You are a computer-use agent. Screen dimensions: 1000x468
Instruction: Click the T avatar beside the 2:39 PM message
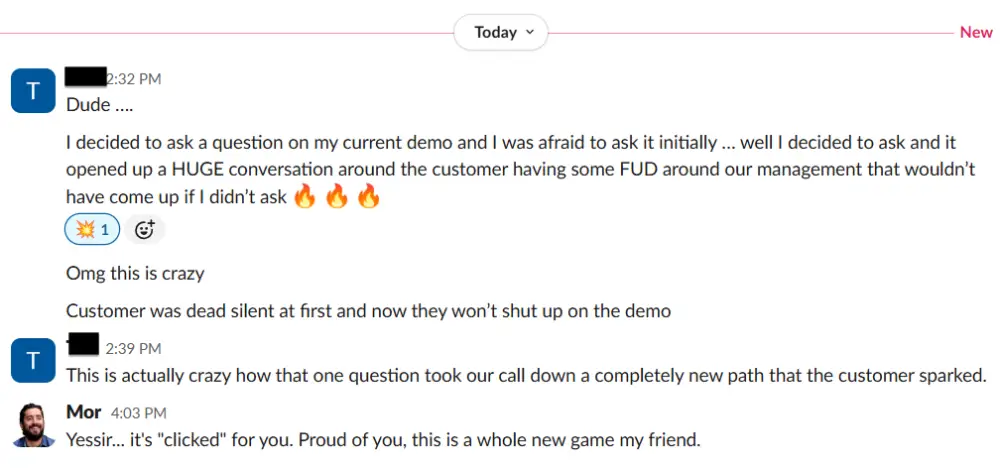click(33, 360)
